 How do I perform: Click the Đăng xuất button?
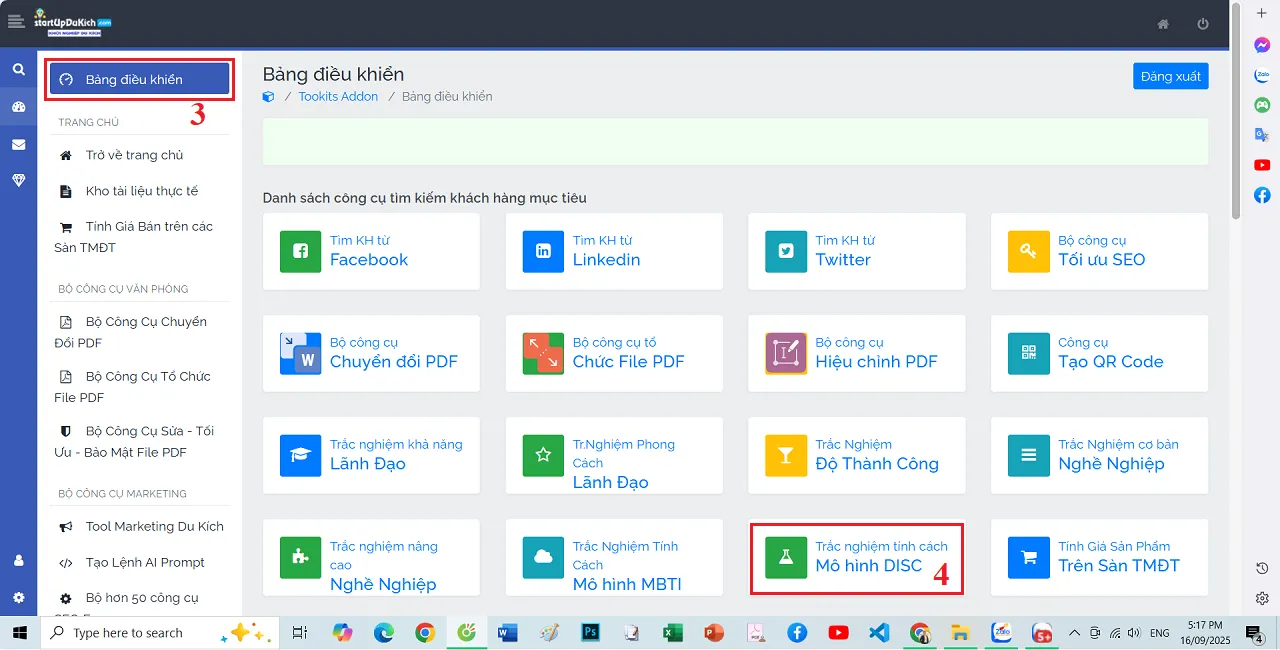click(x=1170, y=76)
